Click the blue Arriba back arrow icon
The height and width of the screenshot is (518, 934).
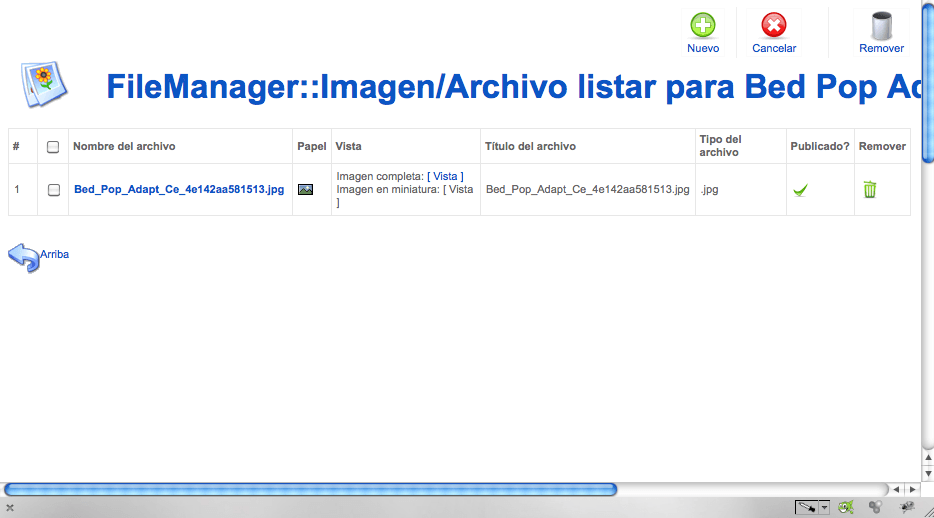pos(24,258)
